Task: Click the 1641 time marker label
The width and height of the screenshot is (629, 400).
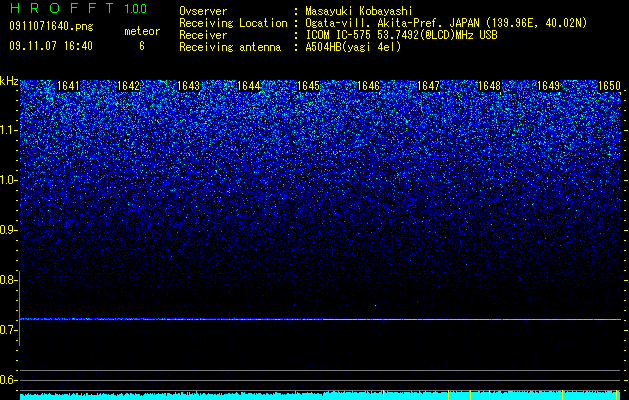Action: pyautogui.click(x=68, y=86)
